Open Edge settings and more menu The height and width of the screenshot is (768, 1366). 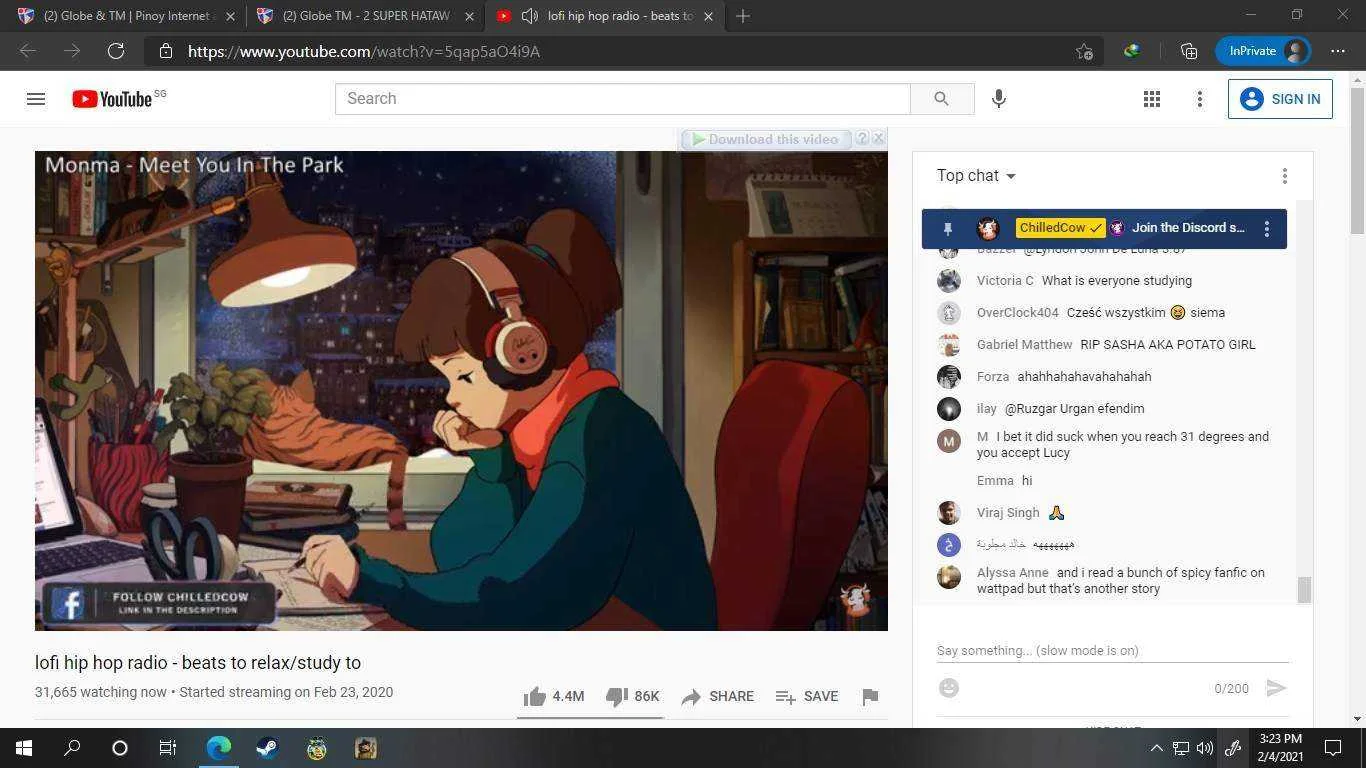coord(1338,51)
